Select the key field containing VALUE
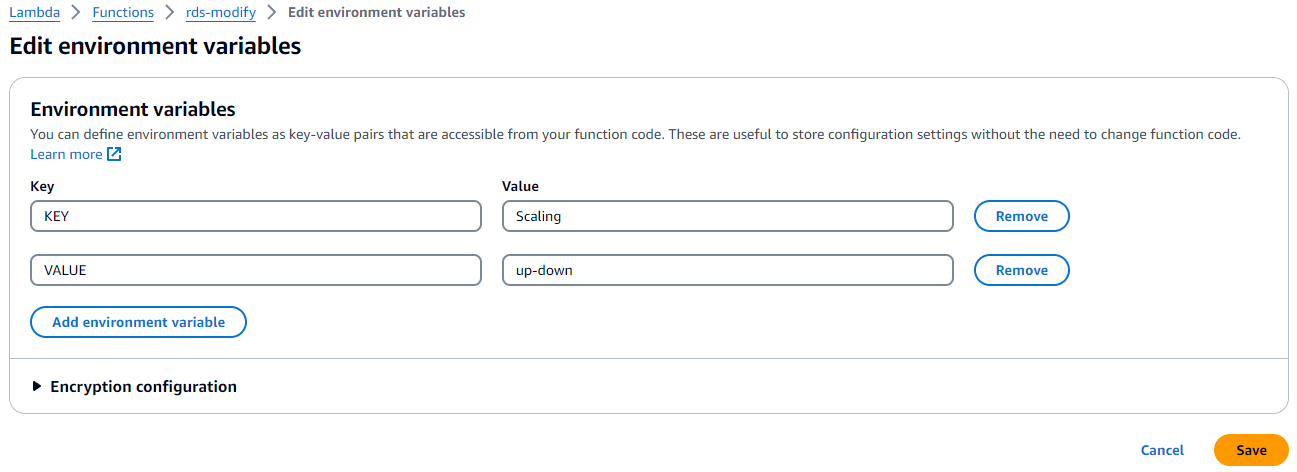The height and width of the screenshot is (472, 1297). click(x=256, y=270)
